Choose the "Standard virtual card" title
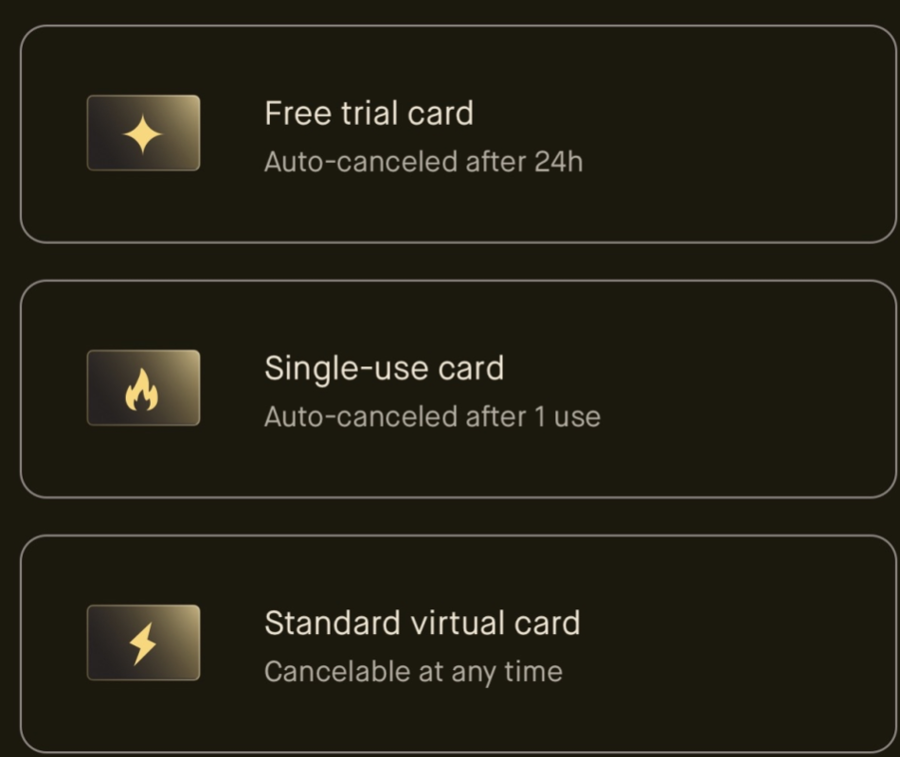 [421, 623]
